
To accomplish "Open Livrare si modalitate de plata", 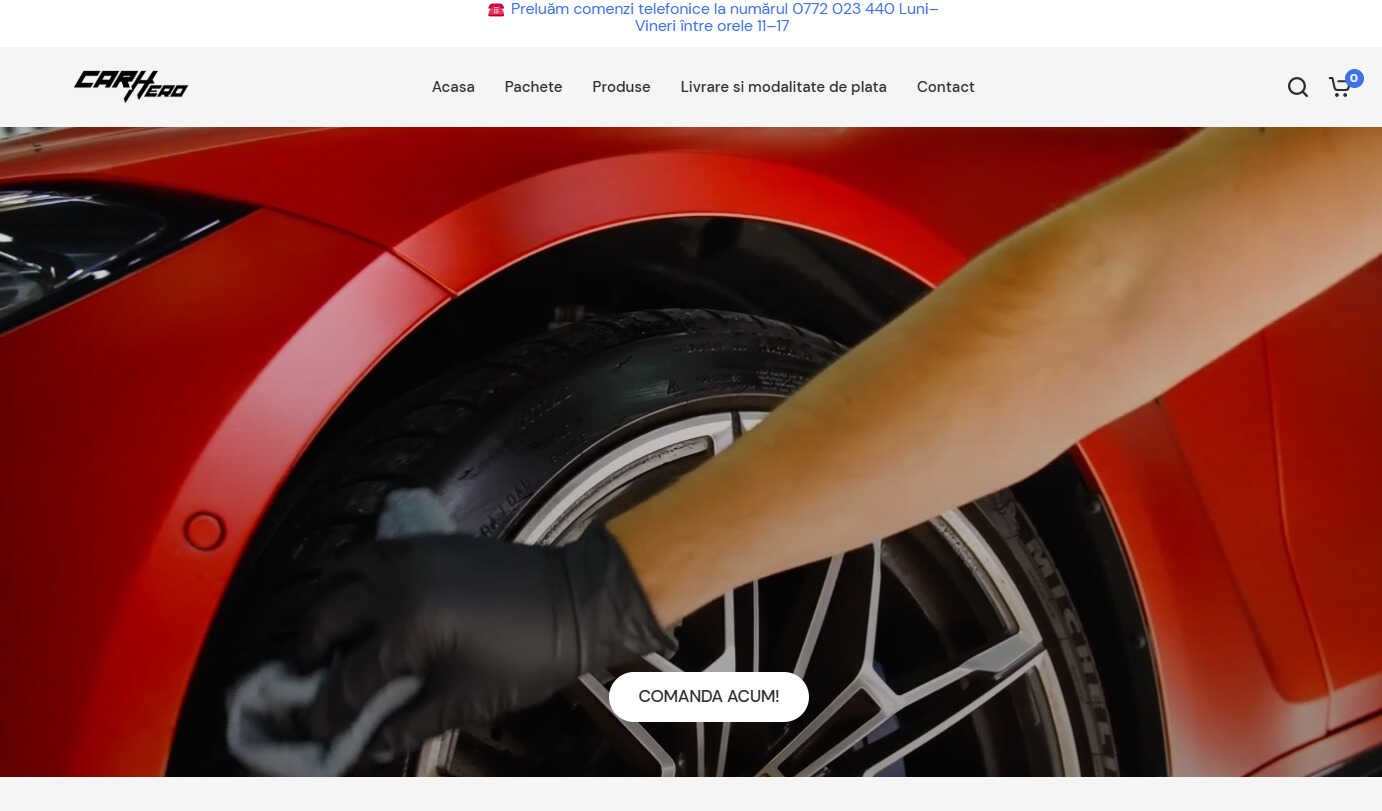I will point(783,87).
